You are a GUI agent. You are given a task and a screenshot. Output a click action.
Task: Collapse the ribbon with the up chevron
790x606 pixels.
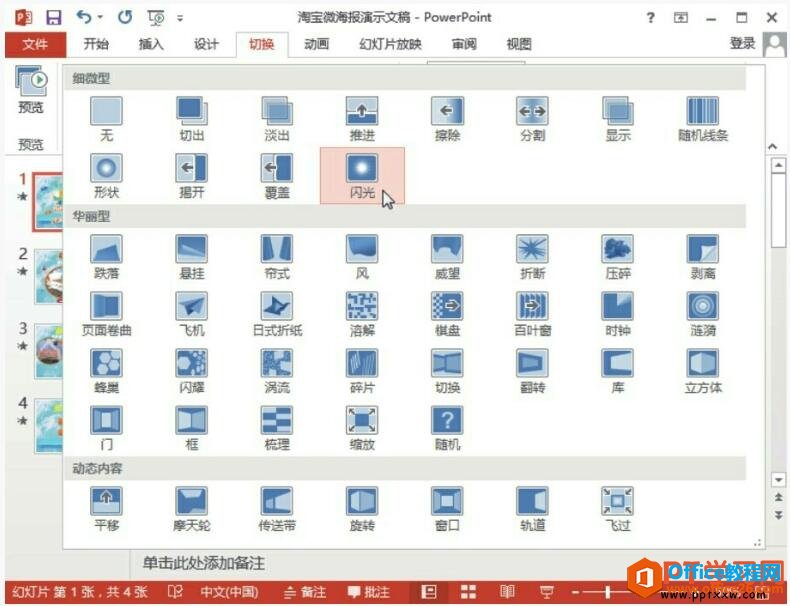click(x=772, y=147)
